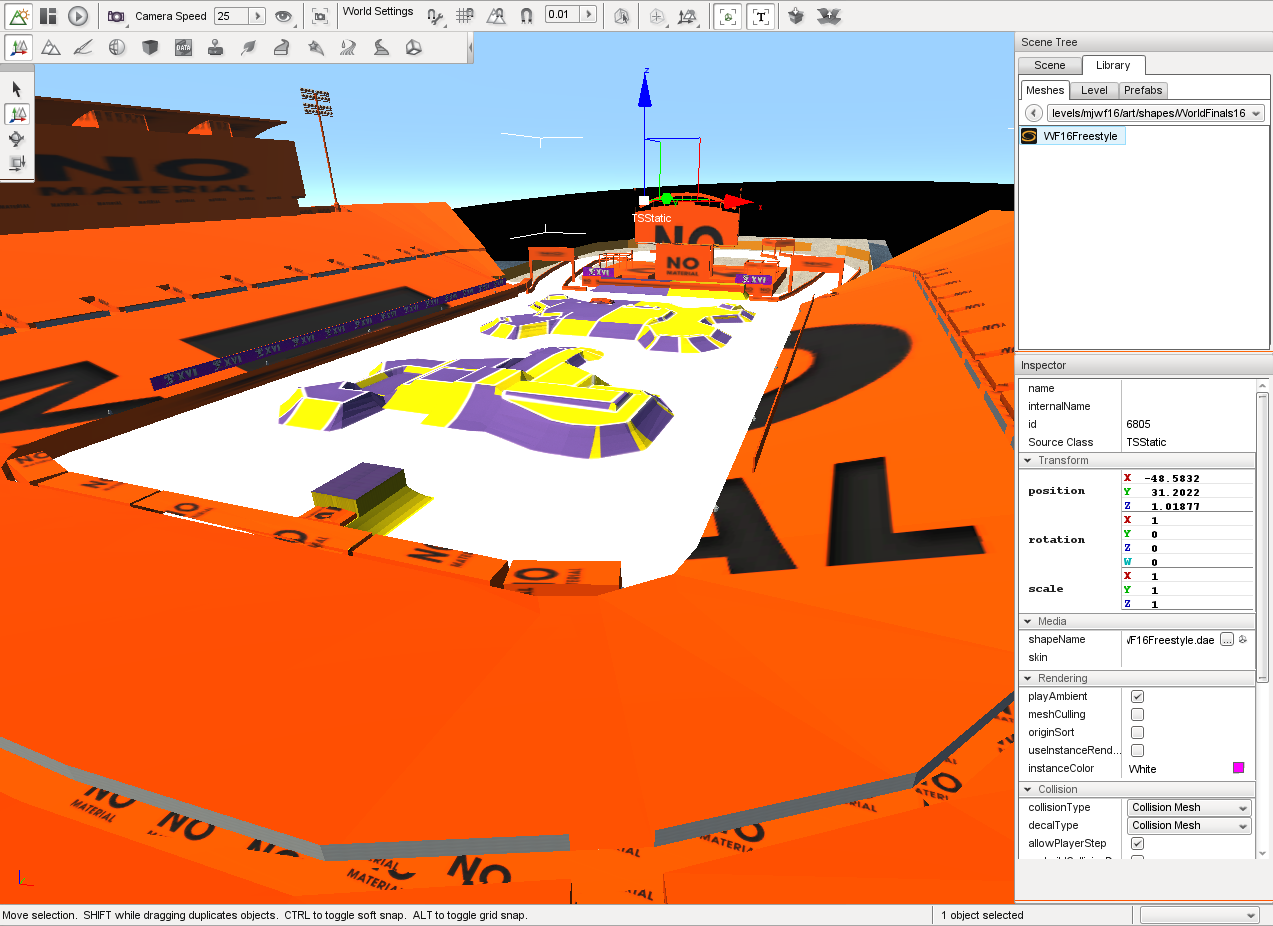The width and height of the screenshot is (1273, 926).
Task: Enable the useInstanceRend checkbox
Action: coord(1137,751)
